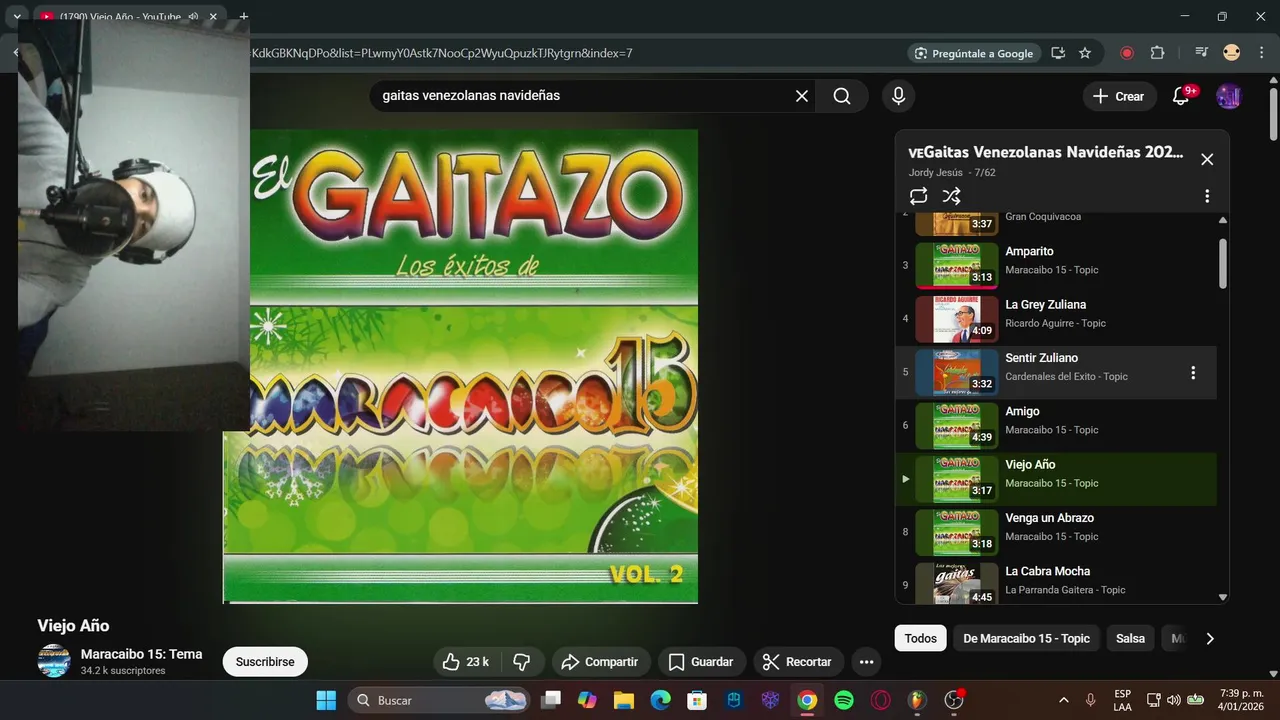The height and width of the screenshot is (720, 1280).
Task: Show more filter chips with arrow
Action: (x=1209, y=638)
